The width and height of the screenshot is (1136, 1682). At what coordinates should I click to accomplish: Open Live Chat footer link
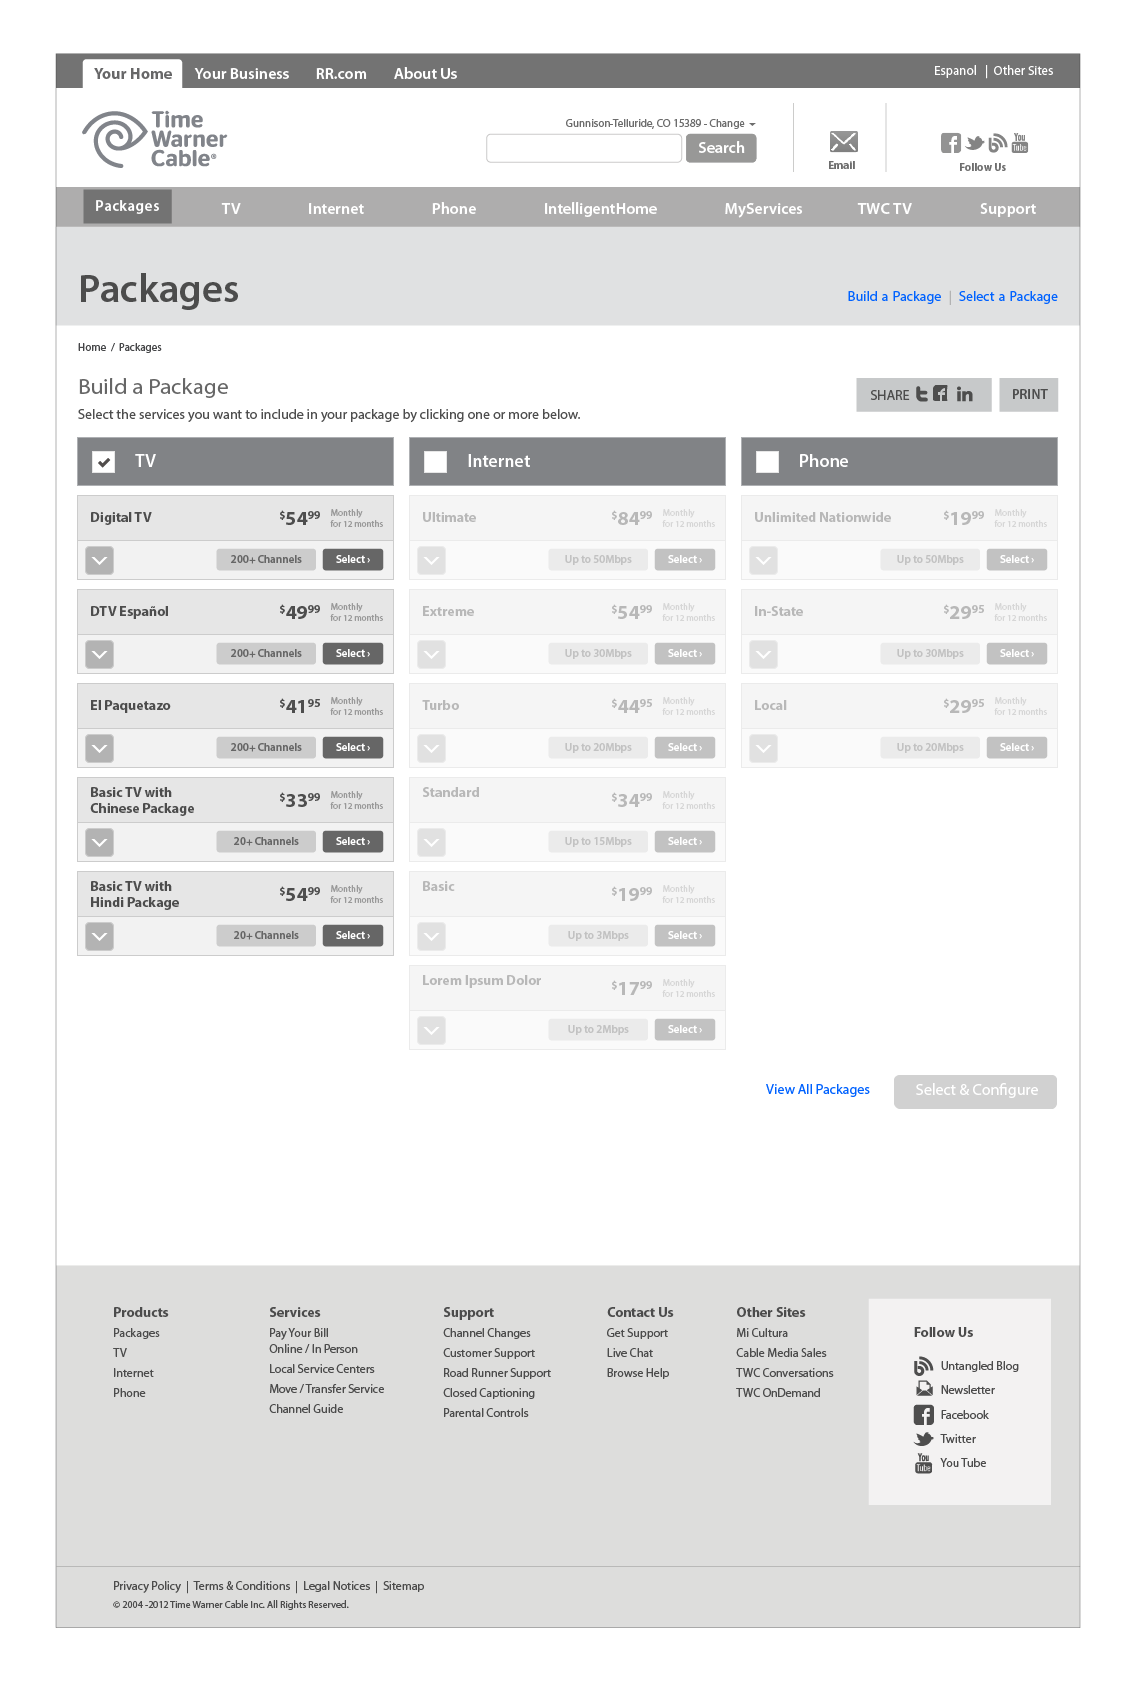click(629, 1353)
